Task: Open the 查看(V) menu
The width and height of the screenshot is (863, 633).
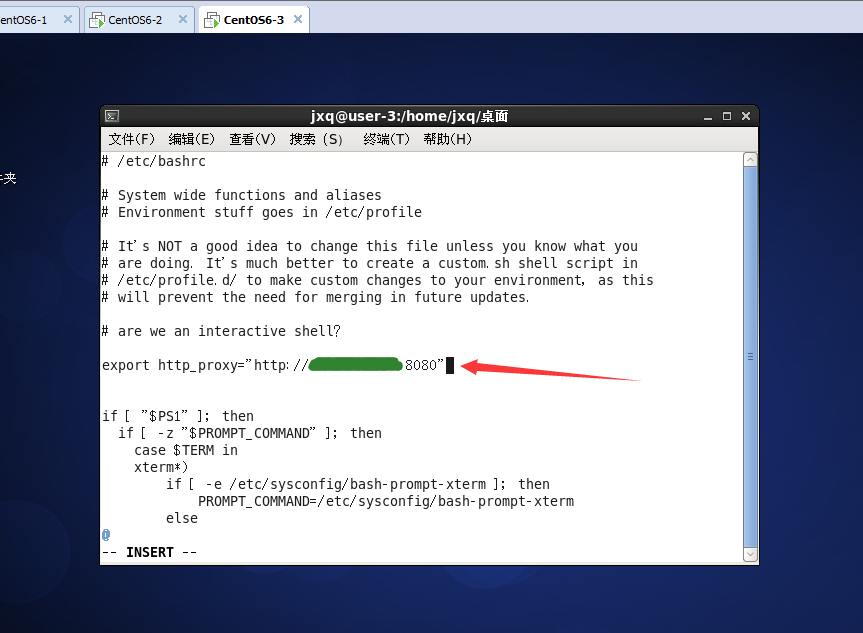Action: pyautogui.click(x=252, y=139)
